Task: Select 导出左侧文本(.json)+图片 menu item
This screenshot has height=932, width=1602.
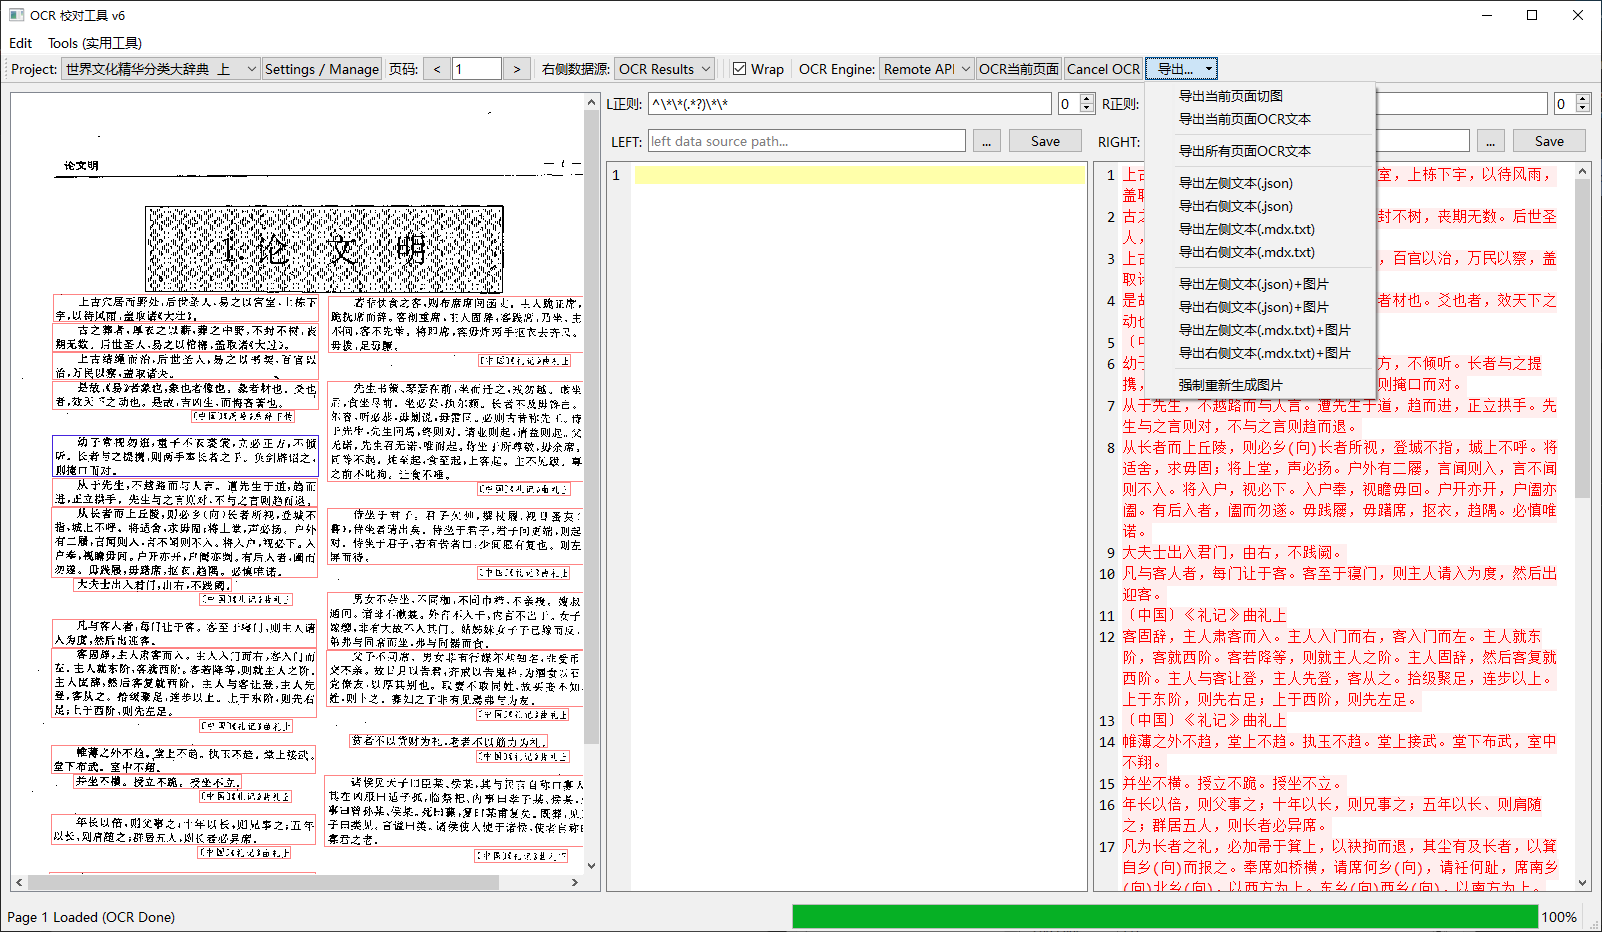Action: [x=1260, y=284]
